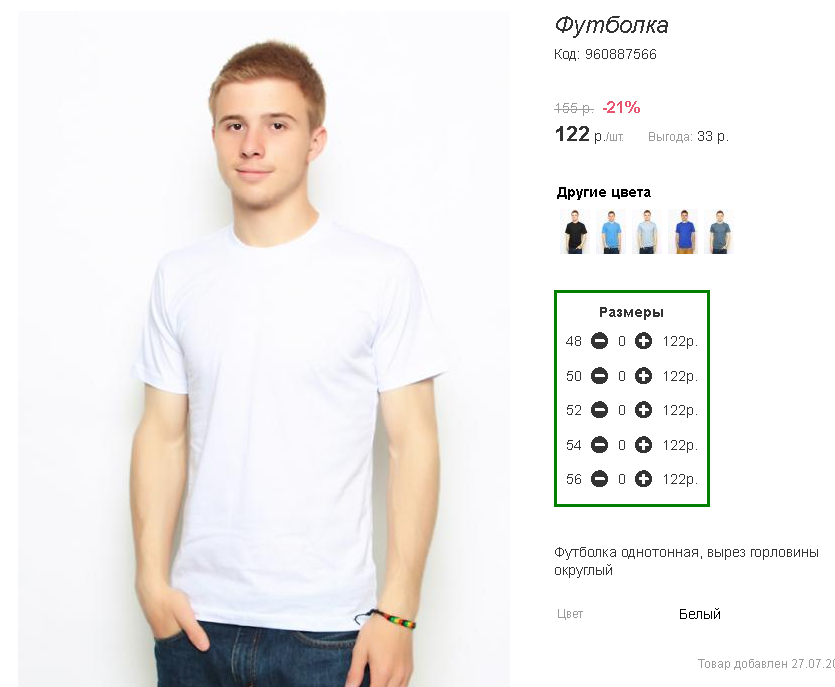Screen dimensions: 835x687
Task: Select the sky blue t-shirt thumbnail
Action: click(611, 232)
